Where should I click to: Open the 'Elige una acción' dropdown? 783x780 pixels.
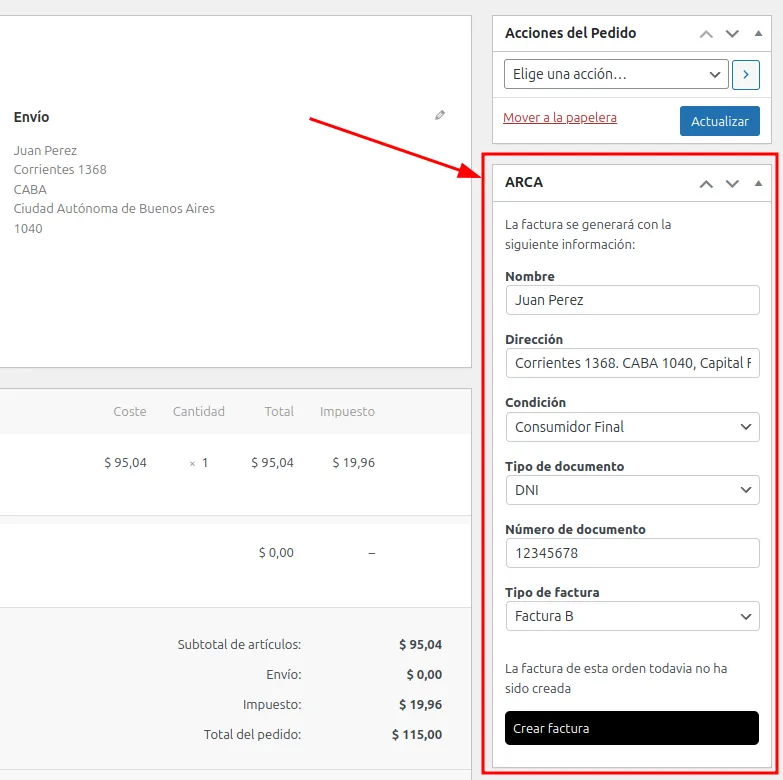(616, 75)
